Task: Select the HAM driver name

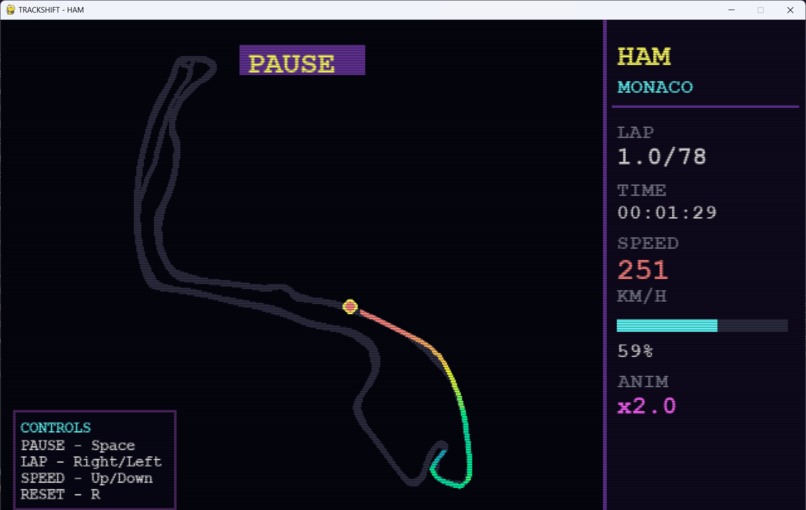Action: coord(644,57)
